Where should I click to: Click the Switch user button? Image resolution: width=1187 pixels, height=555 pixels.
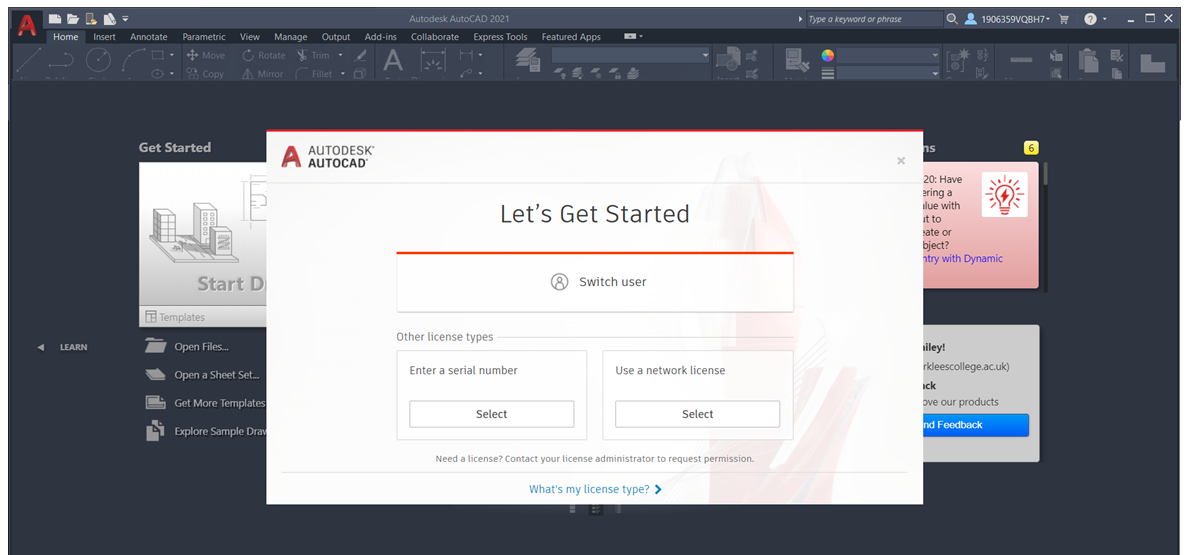pos(595,282)
